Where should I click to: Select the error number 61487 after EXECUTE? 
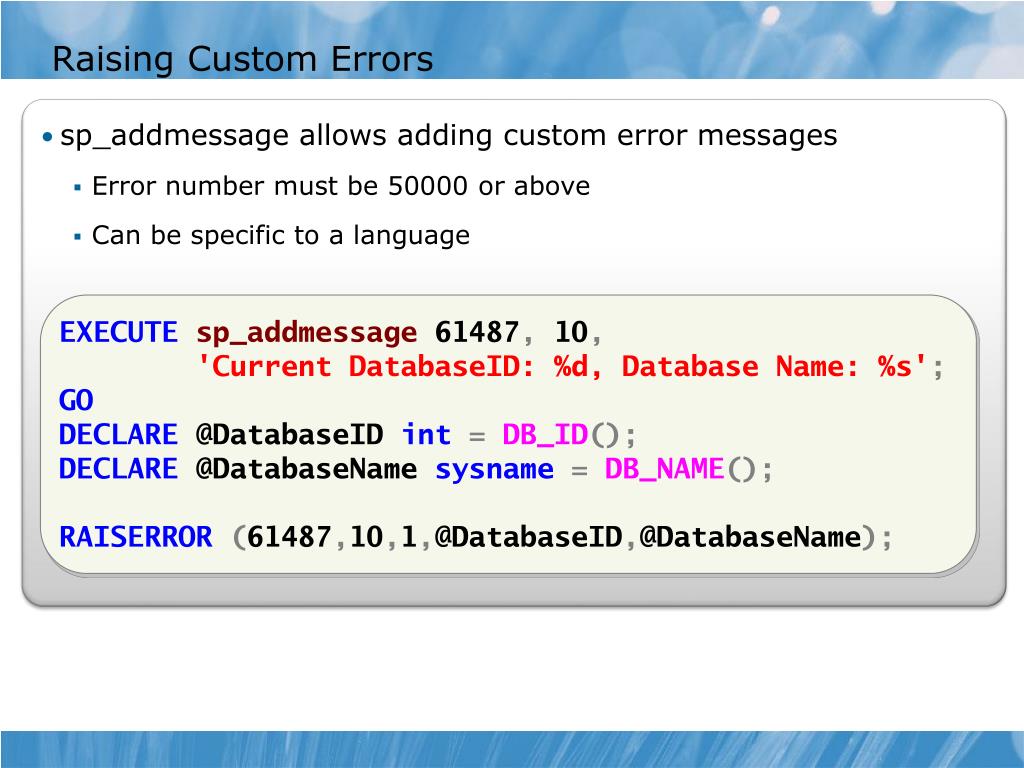point(475,332)
